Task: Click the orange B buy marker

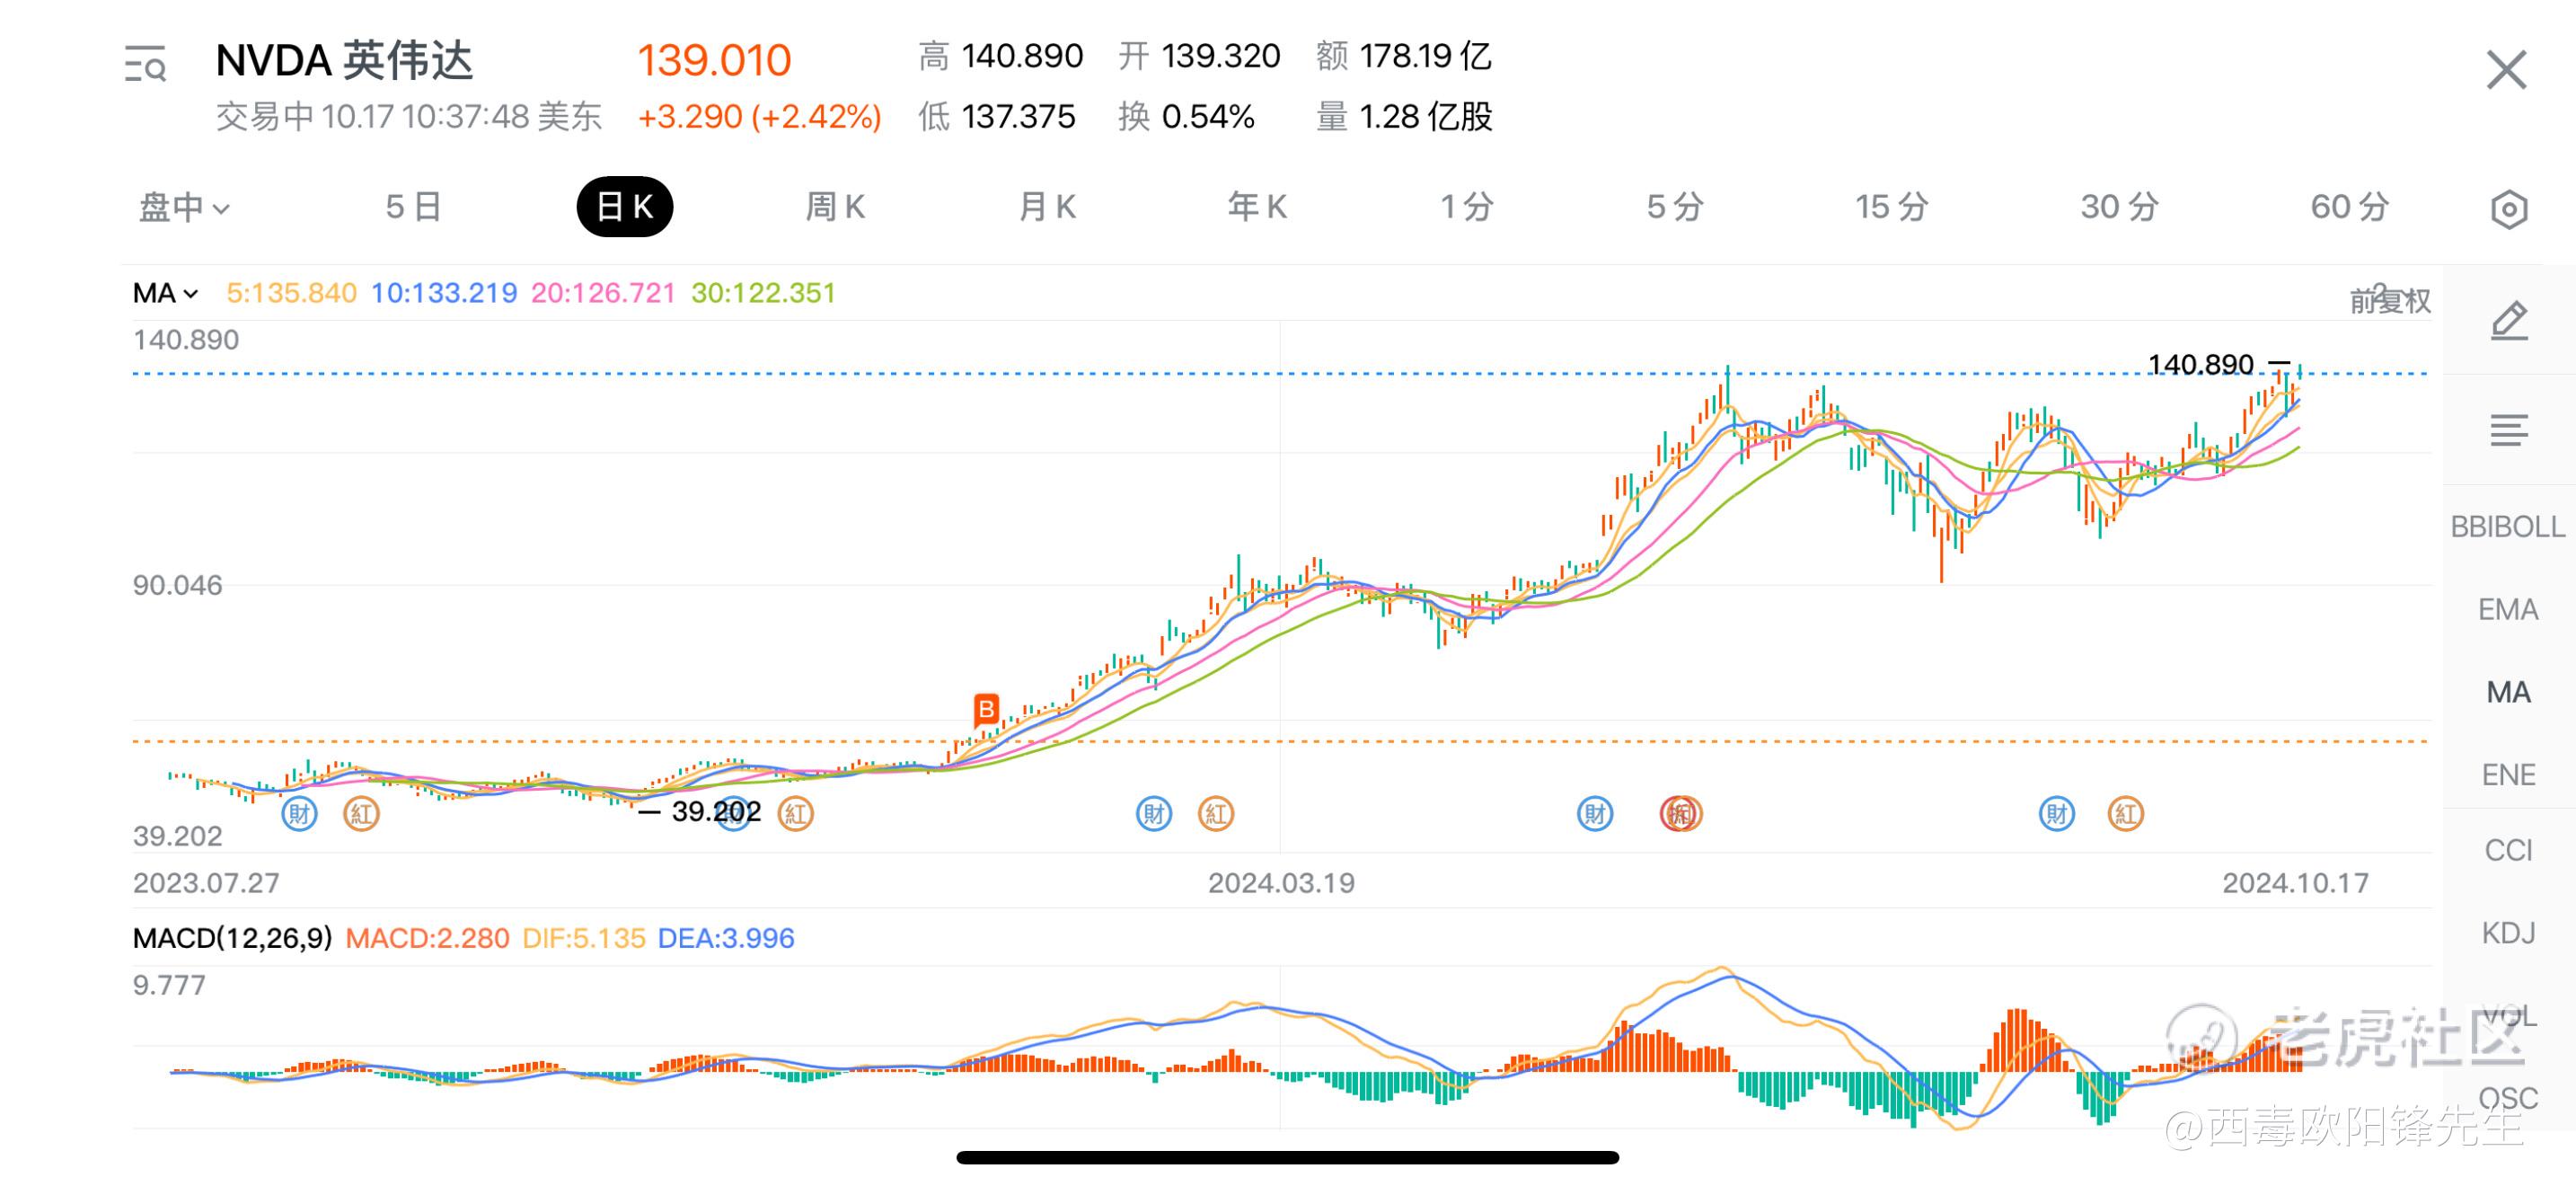Action: [x=985, y=709]
